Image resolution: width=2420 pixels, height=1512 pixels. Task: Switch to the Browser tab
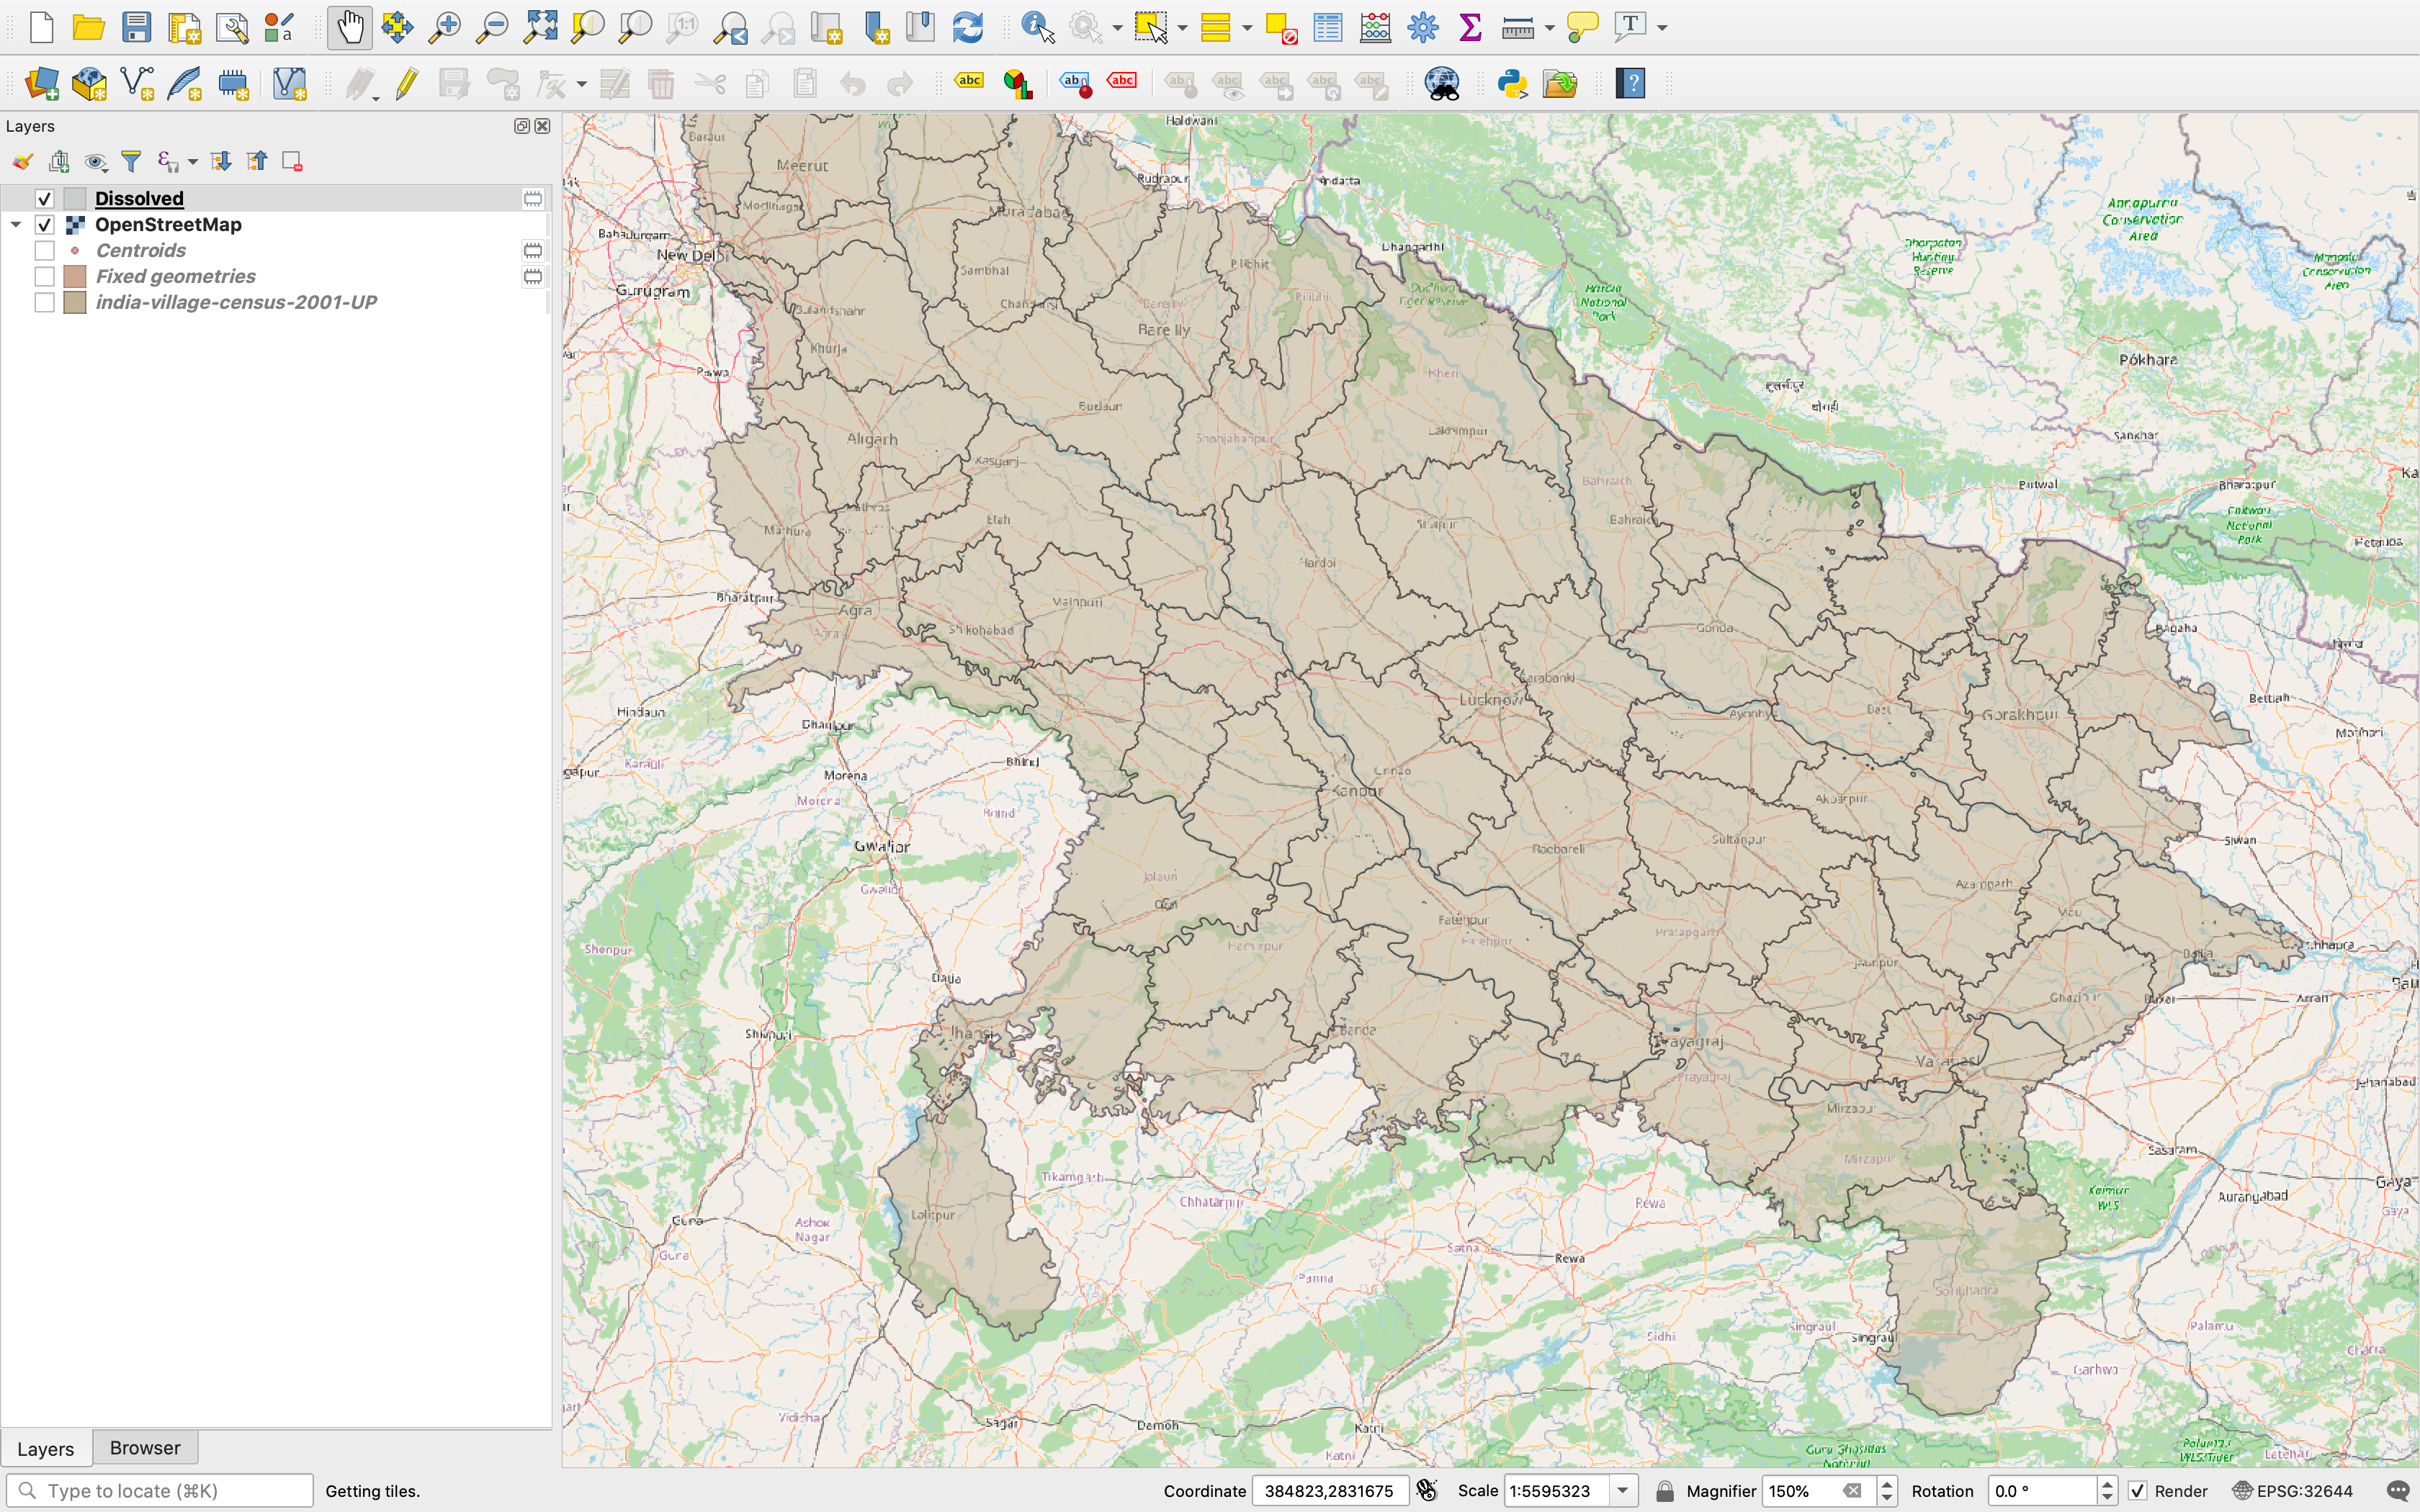tap(144, 1448)
